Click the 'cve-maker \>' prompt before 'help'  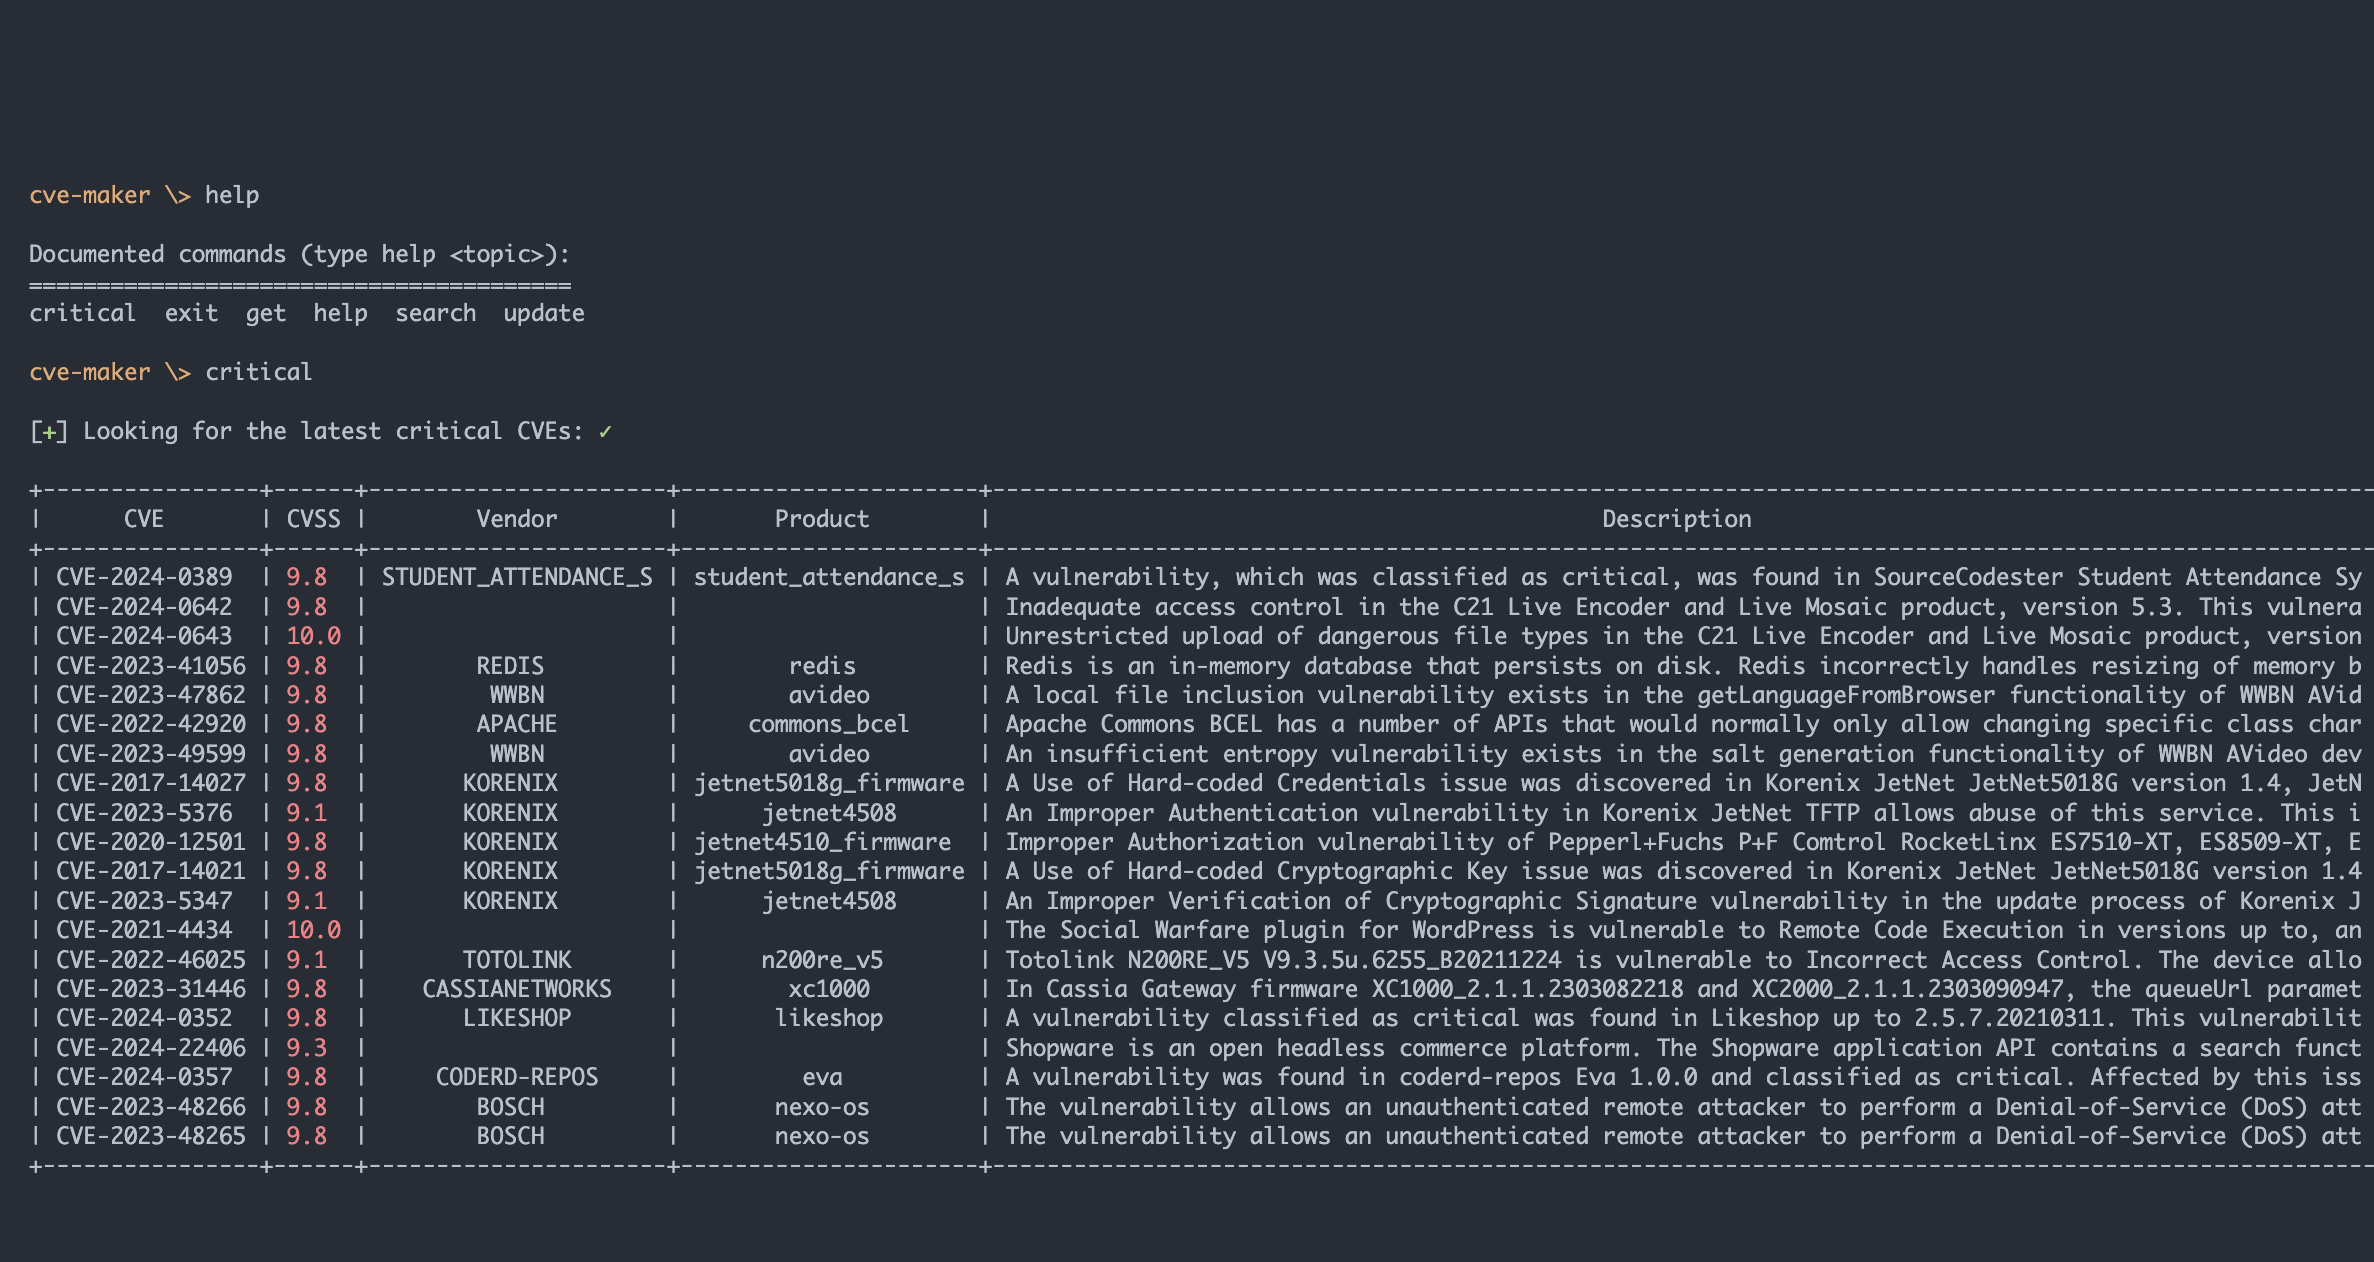[x=110, y=195]
